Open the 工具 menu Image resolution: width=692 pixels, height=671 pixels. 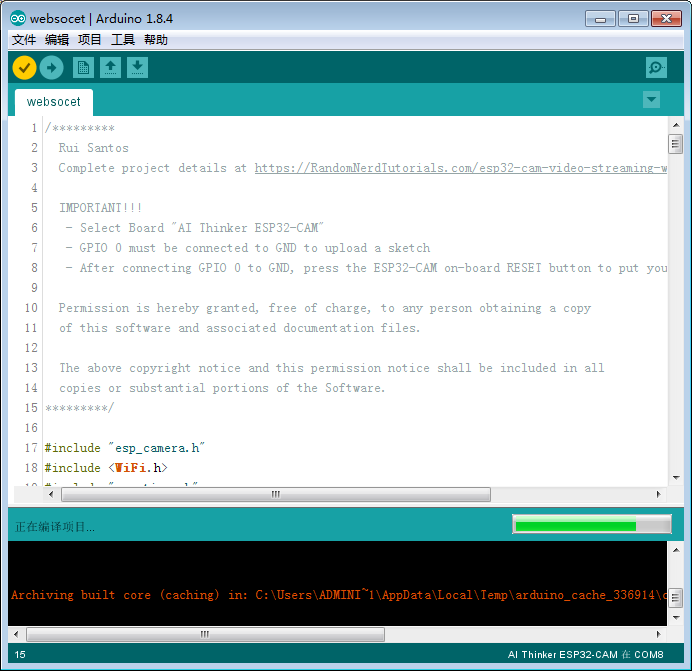(123, 40)
